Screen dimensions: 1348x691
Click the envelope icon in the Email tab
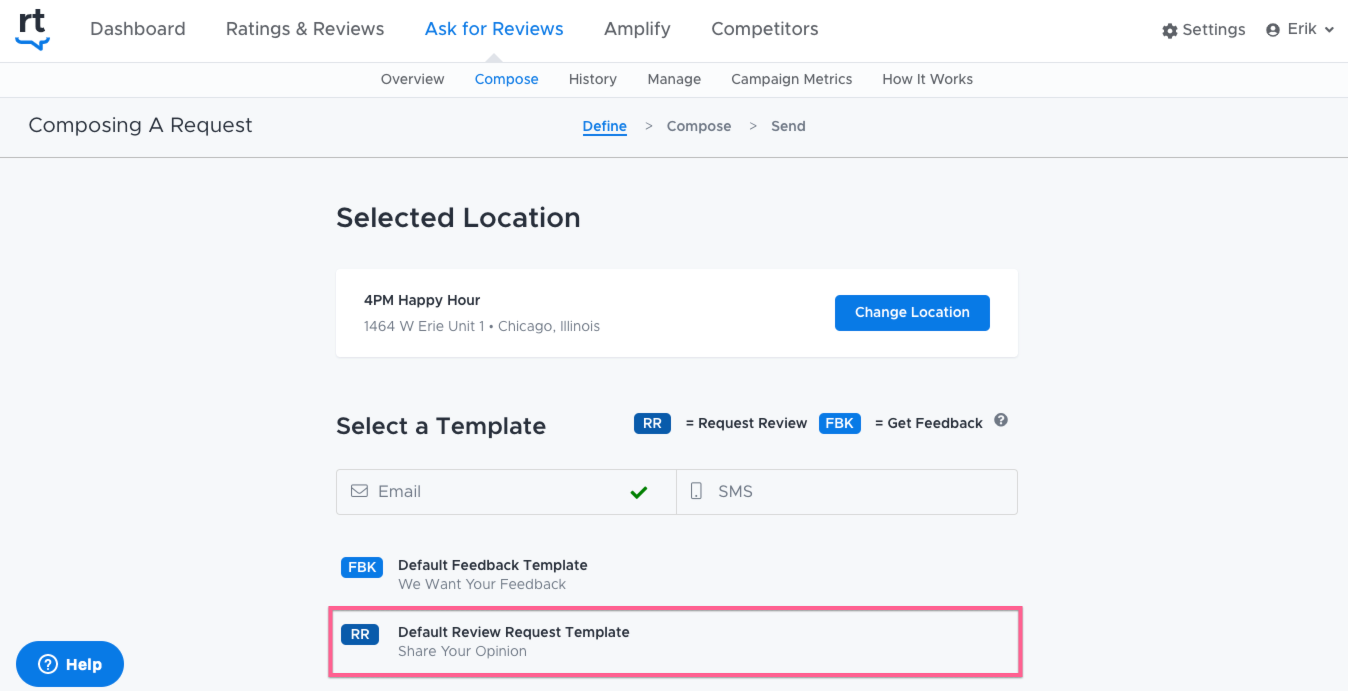tap(359, 491)
